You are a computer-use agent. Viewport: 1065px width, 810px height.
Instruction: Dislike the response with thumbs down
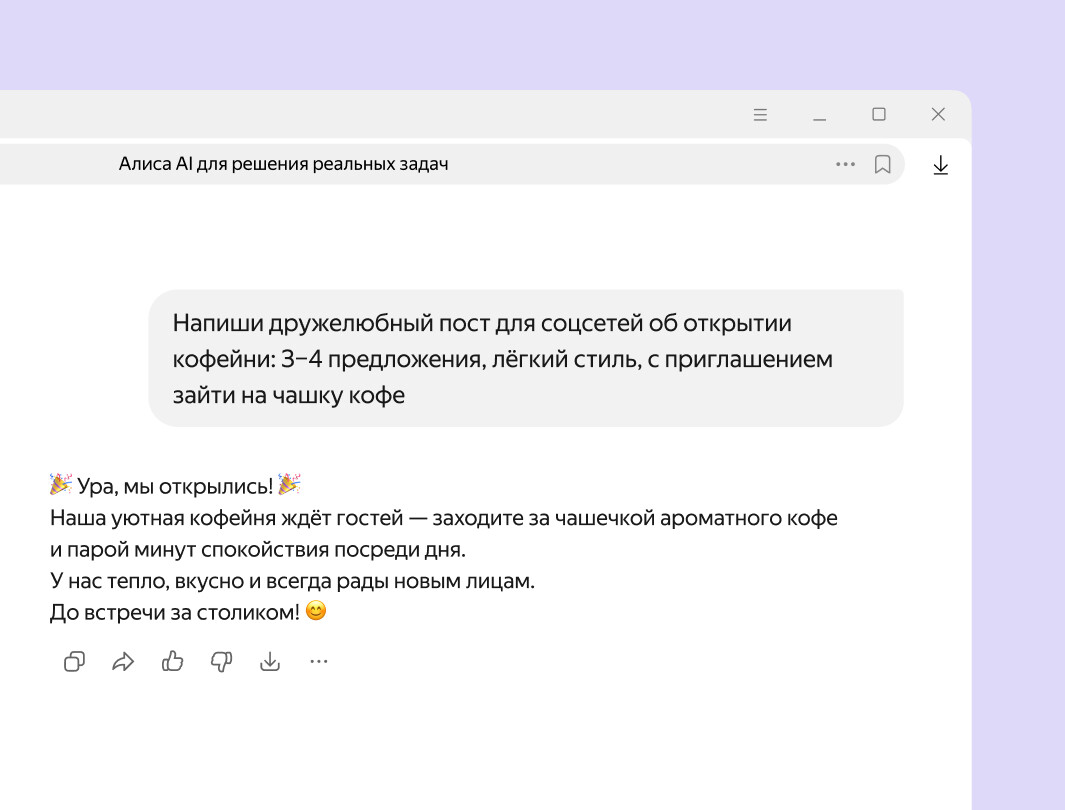pyautogui.click(x=221, y=661)
